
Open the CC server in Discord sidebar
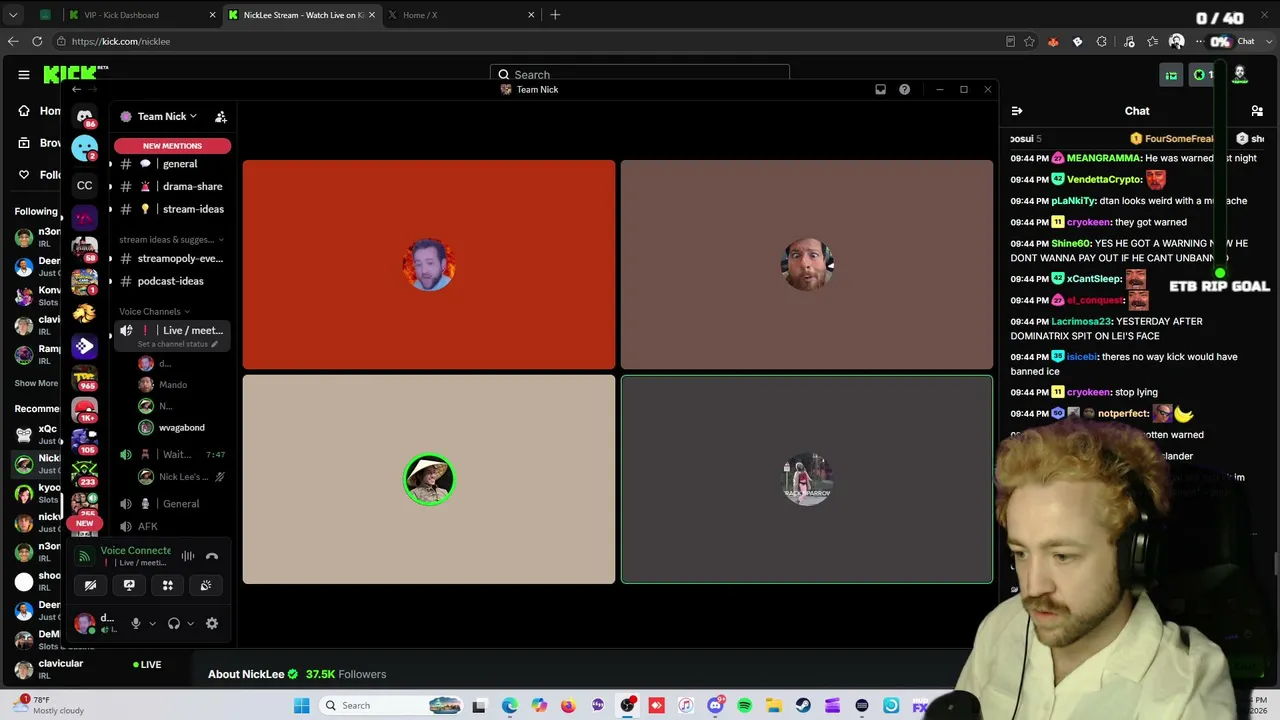coord(85,185)
